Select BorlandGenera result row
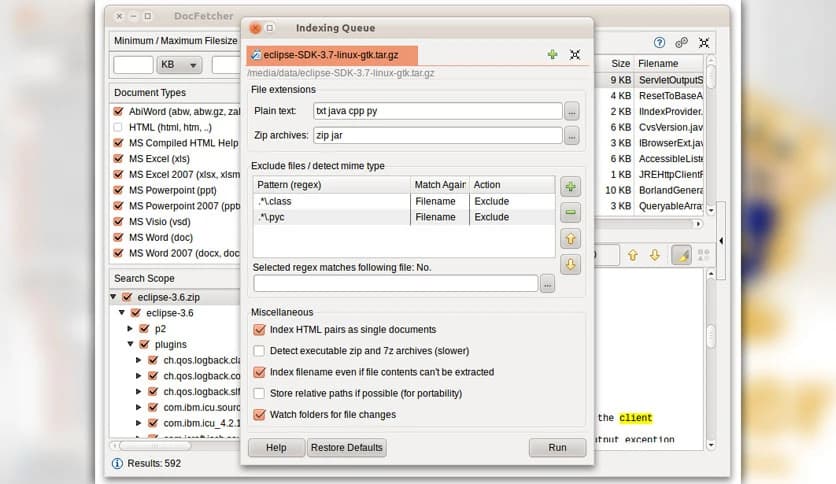This screenshot has width=836, height=484. [649, 190]
